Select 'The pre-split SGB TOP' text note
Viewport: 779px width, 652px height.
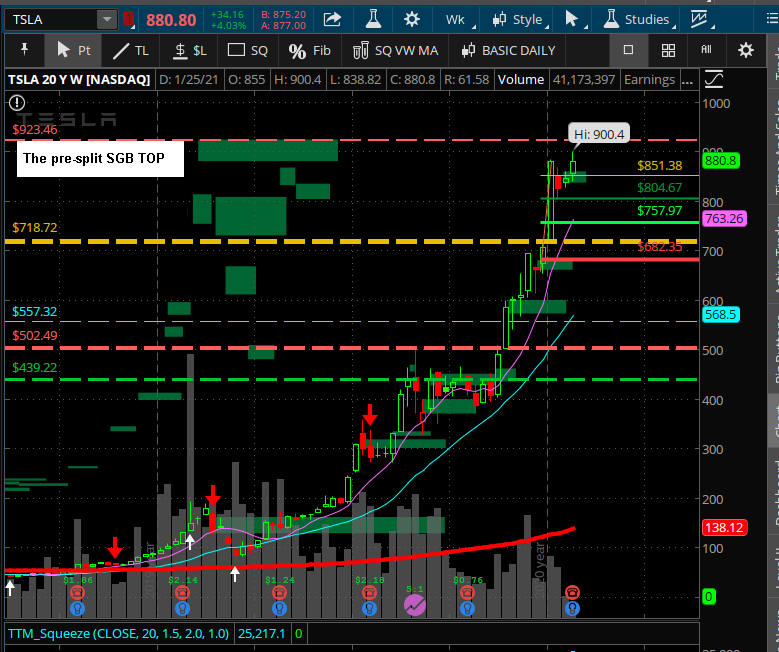100,159
